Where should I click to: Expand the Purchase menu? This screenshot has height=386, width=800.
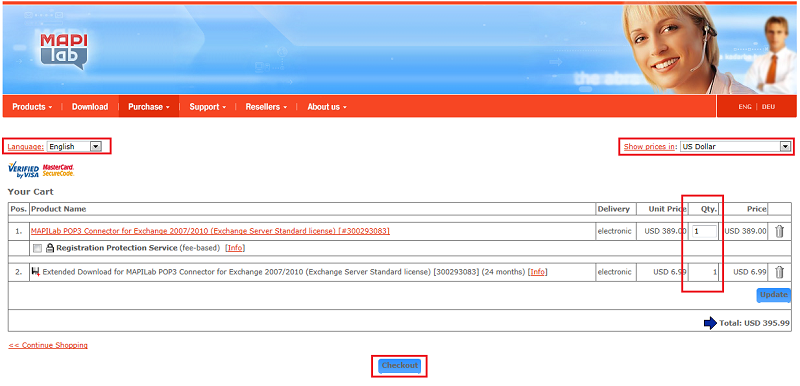click(149, 107)
